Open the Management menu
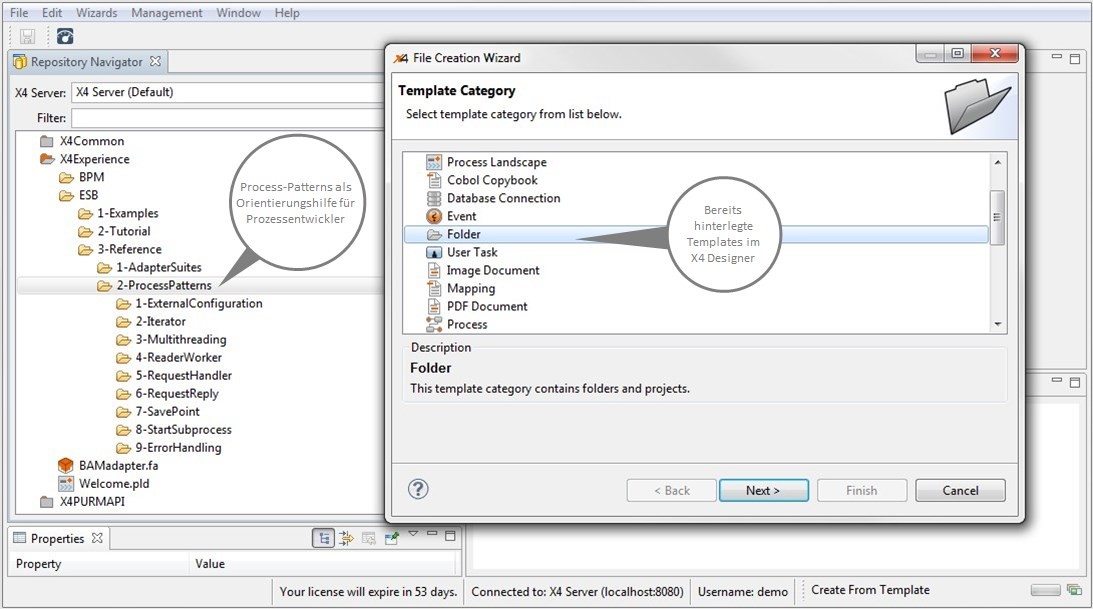The image size is (1093, 609). (x=167, y=13)
